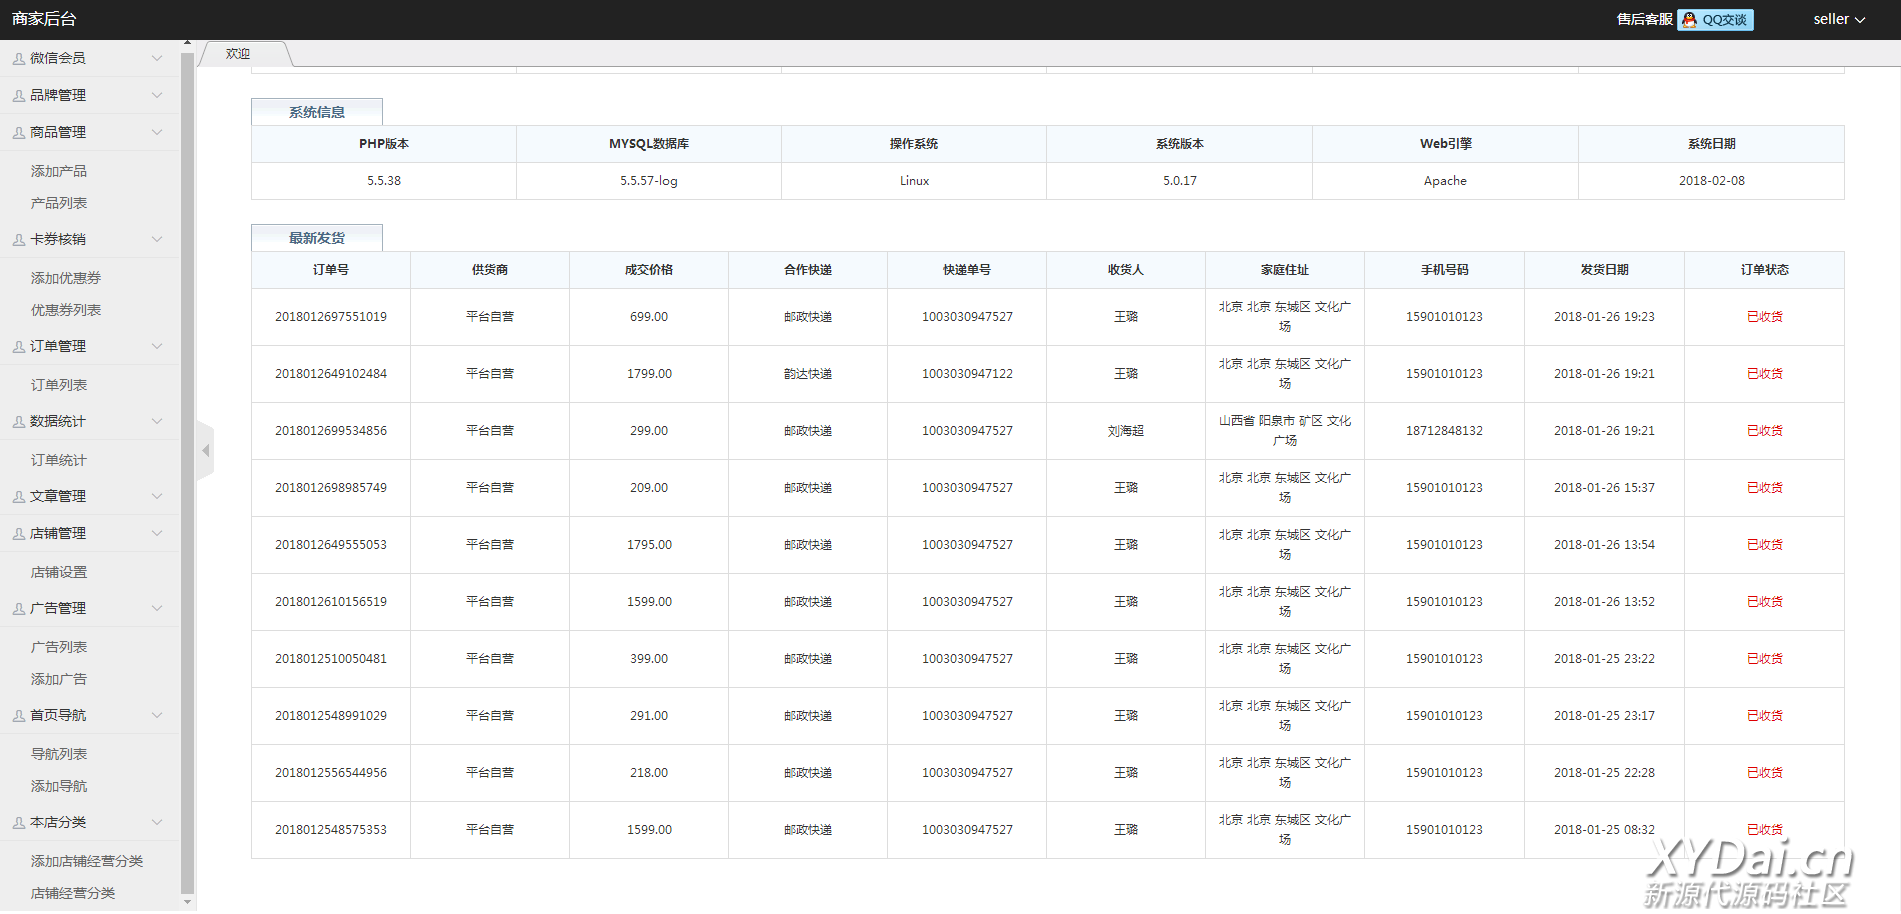This screenshot has height=914, width=1901.
Task: Open 广告列表 in the sidebar
Action: click(x=59, y=647)
